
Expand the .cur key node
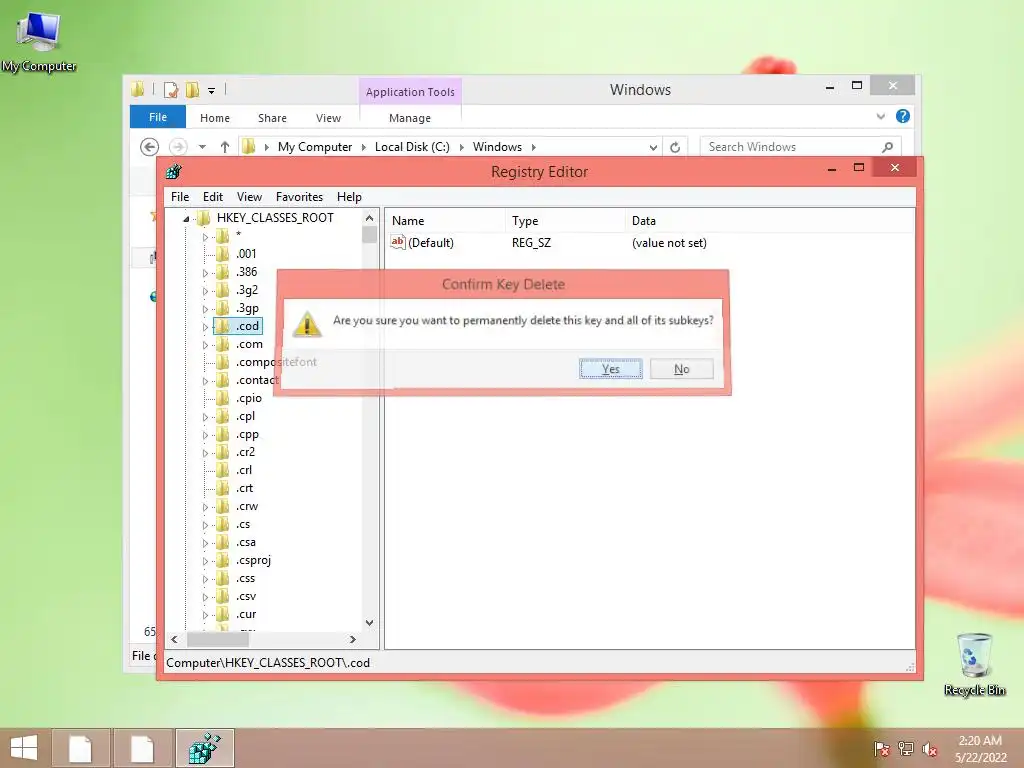(x=205, y=615)
